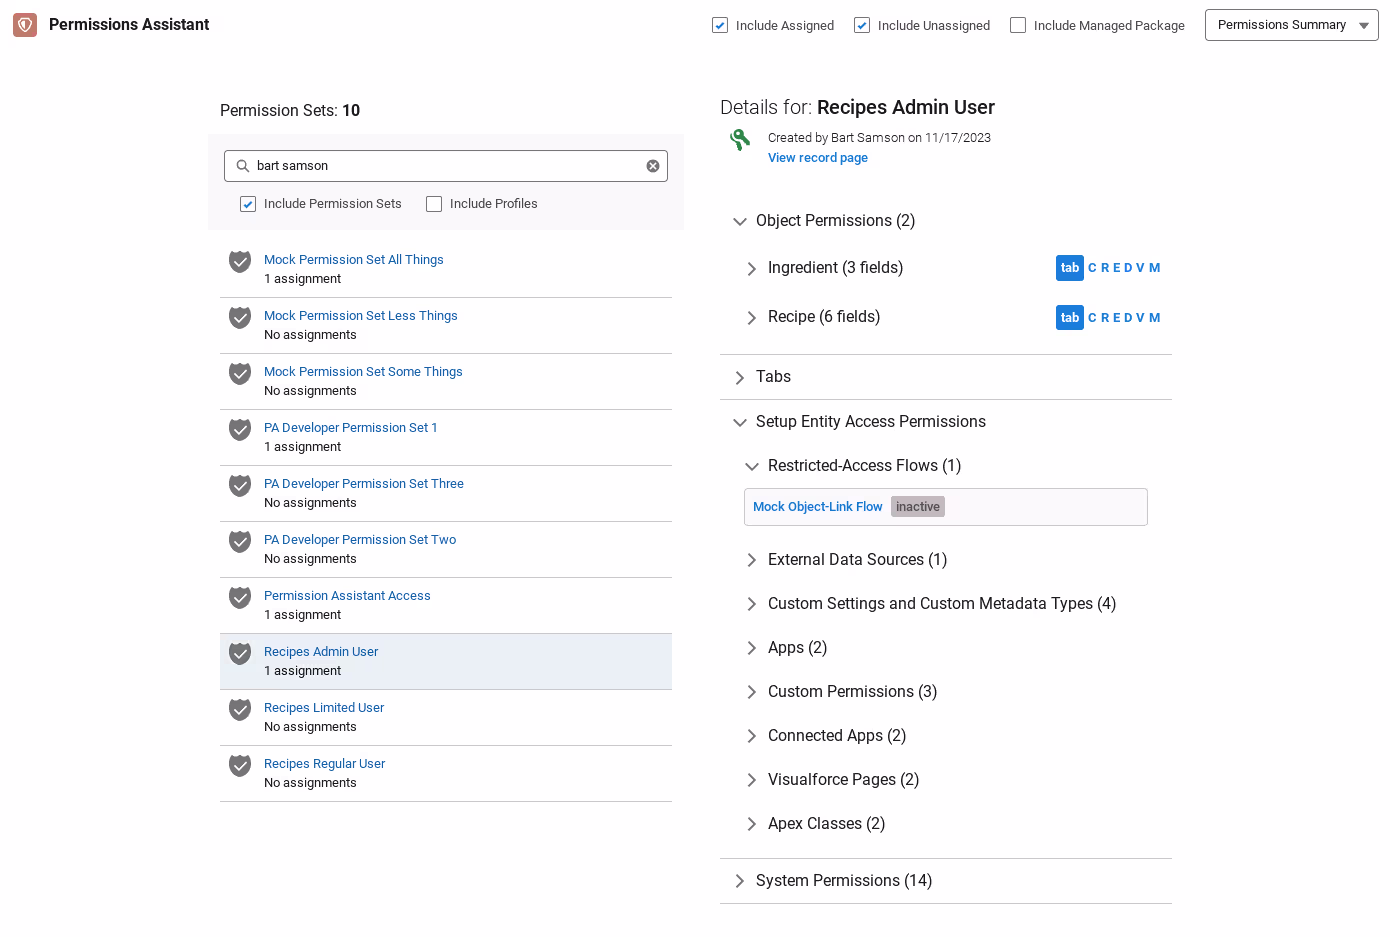This screenshot has height=937, width=1390.
Task: Expand the Tabs section
Action: [x=773, y=377]
